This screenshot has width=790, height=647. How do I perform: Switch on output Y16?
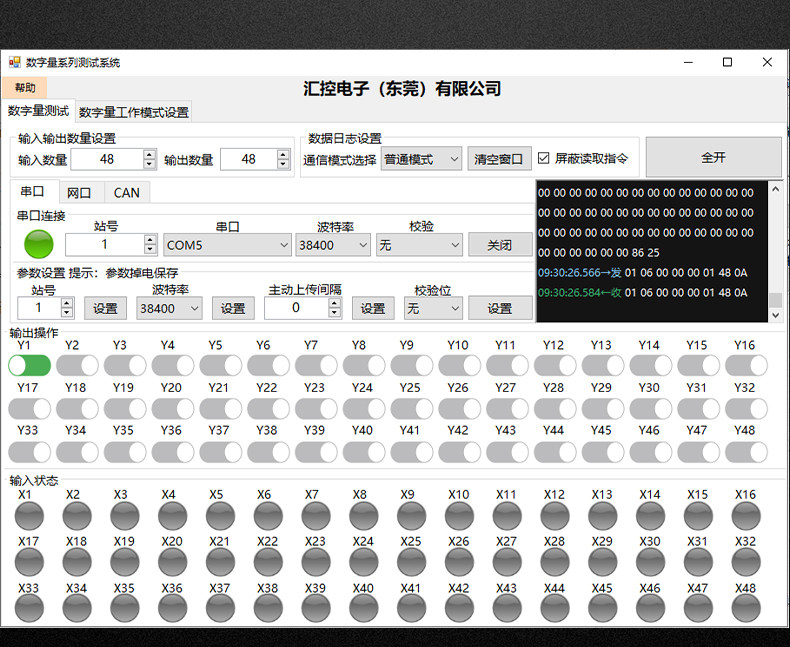[x=746, y=365]
